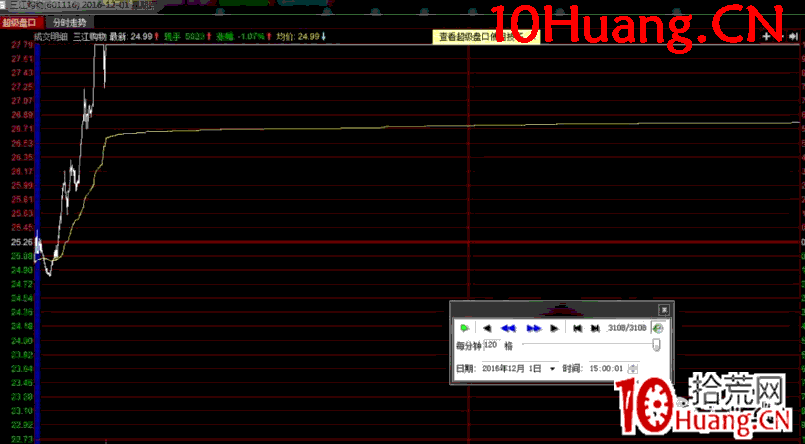
Task: Click the 25.26 price label on axis
Action: 21,242
